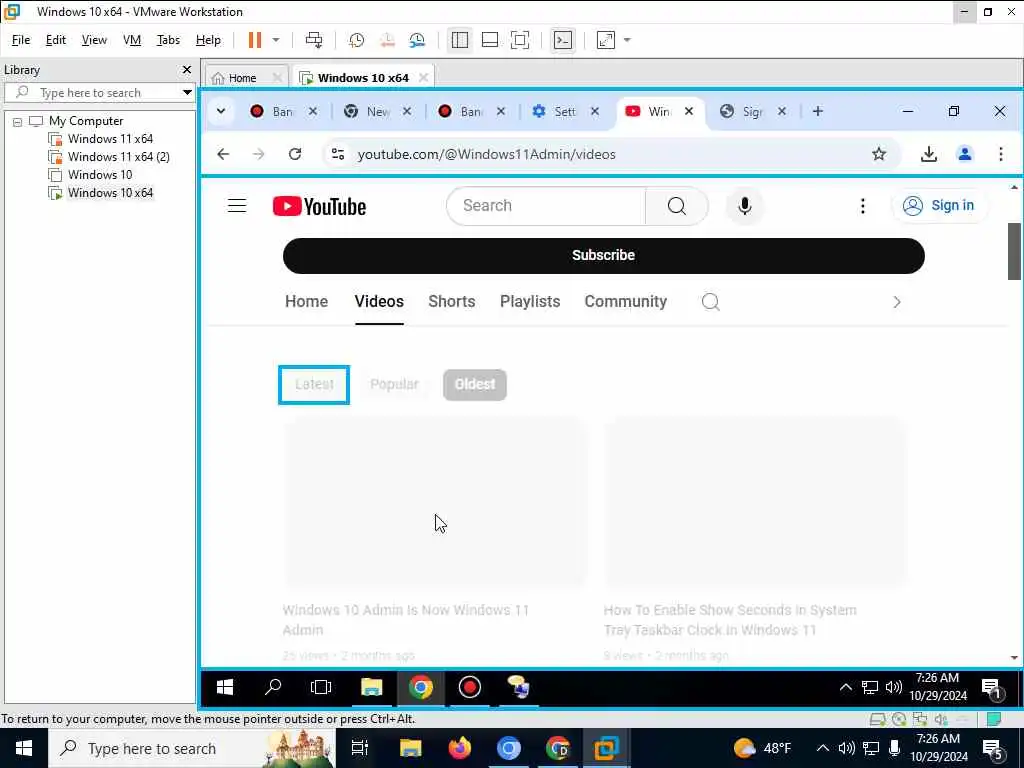Show hidden icons chevron in host system tray
Screen dimensions: 1024x768
point(823,748)
